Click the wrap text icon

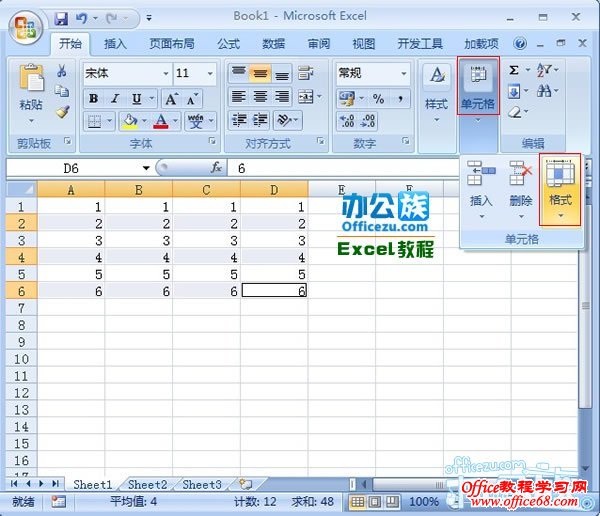305,73
